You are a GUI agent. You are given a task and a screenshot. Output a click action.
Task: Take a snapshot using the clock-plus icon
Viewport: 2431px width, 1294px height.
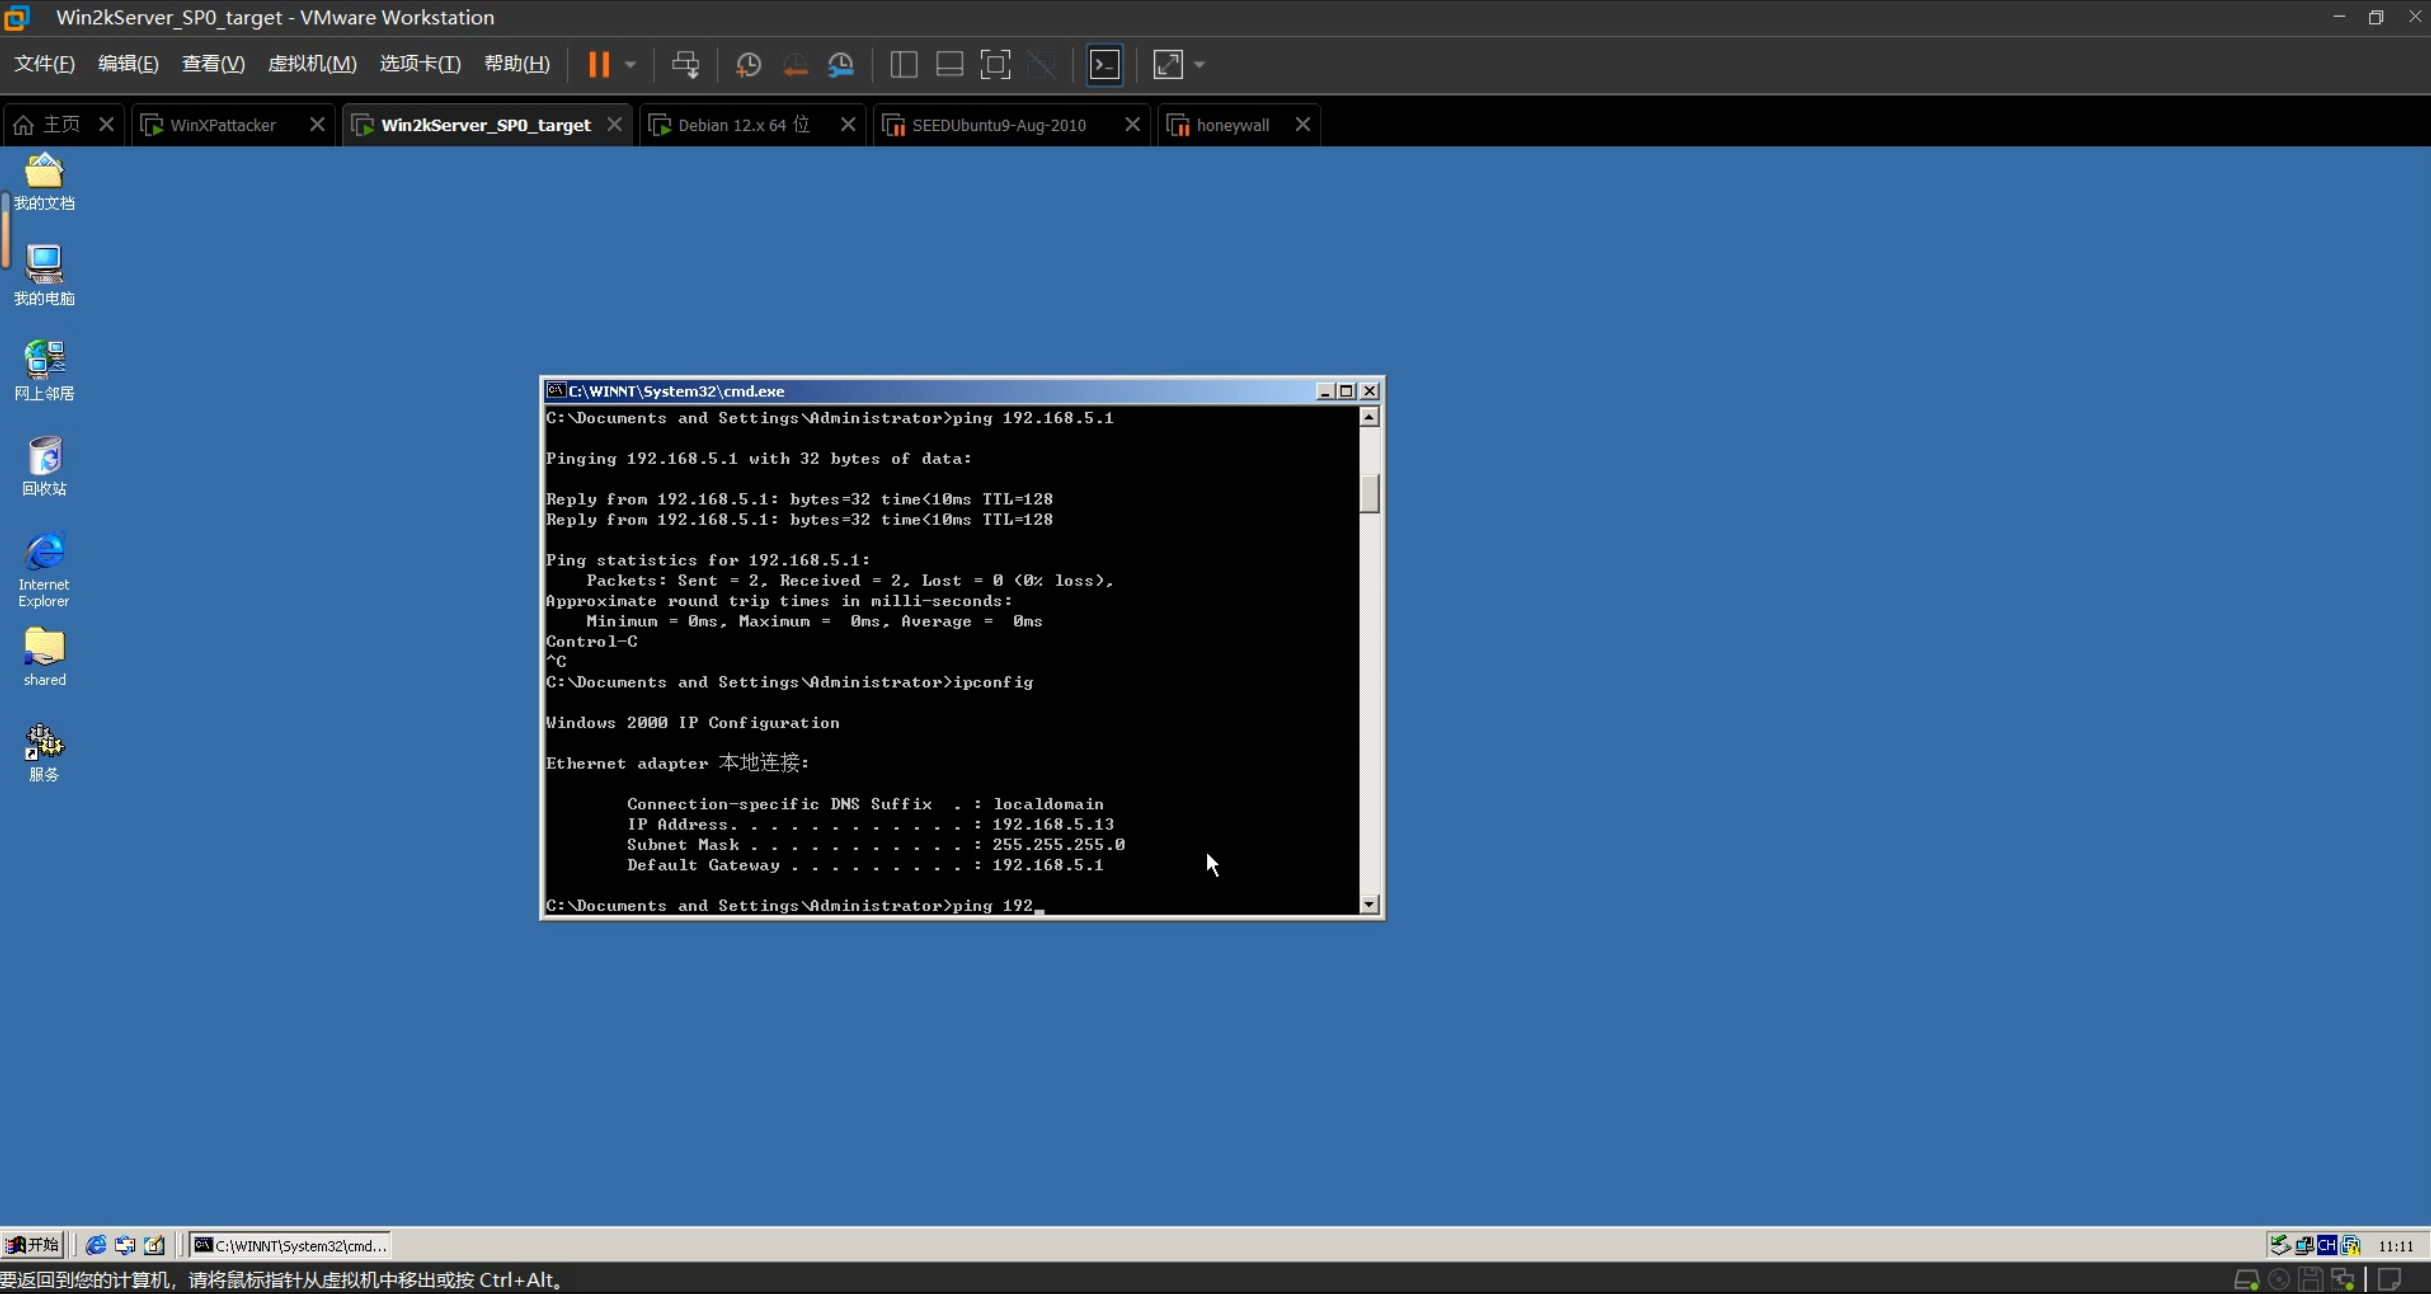[x=748, y=65]
